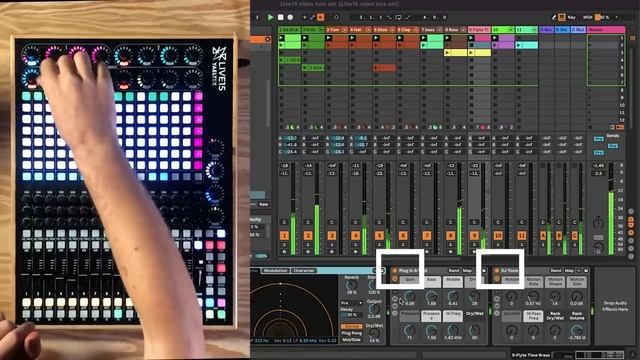Enable Key map mode
The height and width of the screenshot is (360, 640).
[571, 17]
